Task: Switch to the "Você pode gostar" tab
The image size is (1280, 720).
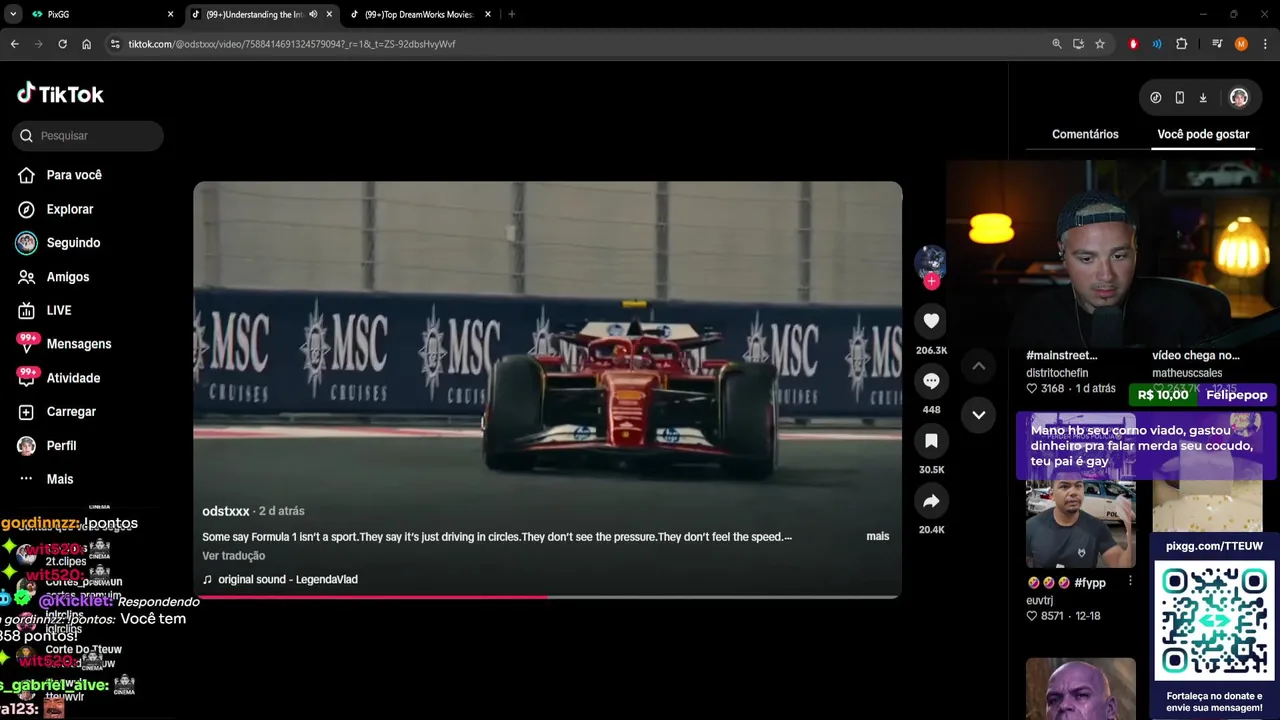Action: pyautogui.click(x=1203, y=134)
